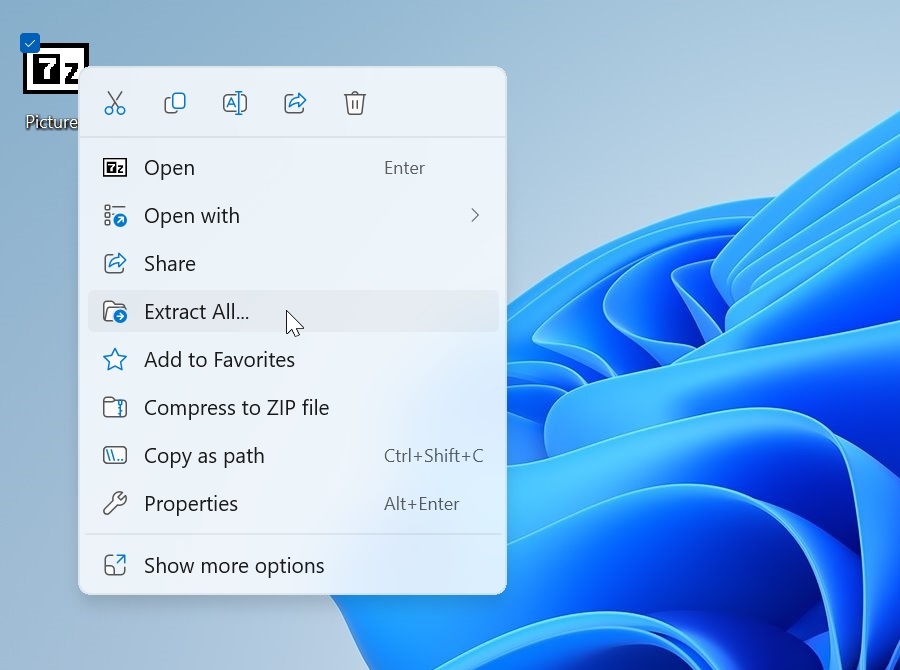The height and width of the screenshot is (670, 900).
Task: Select Extract All... from the context menu
Action: click(197, 312)
